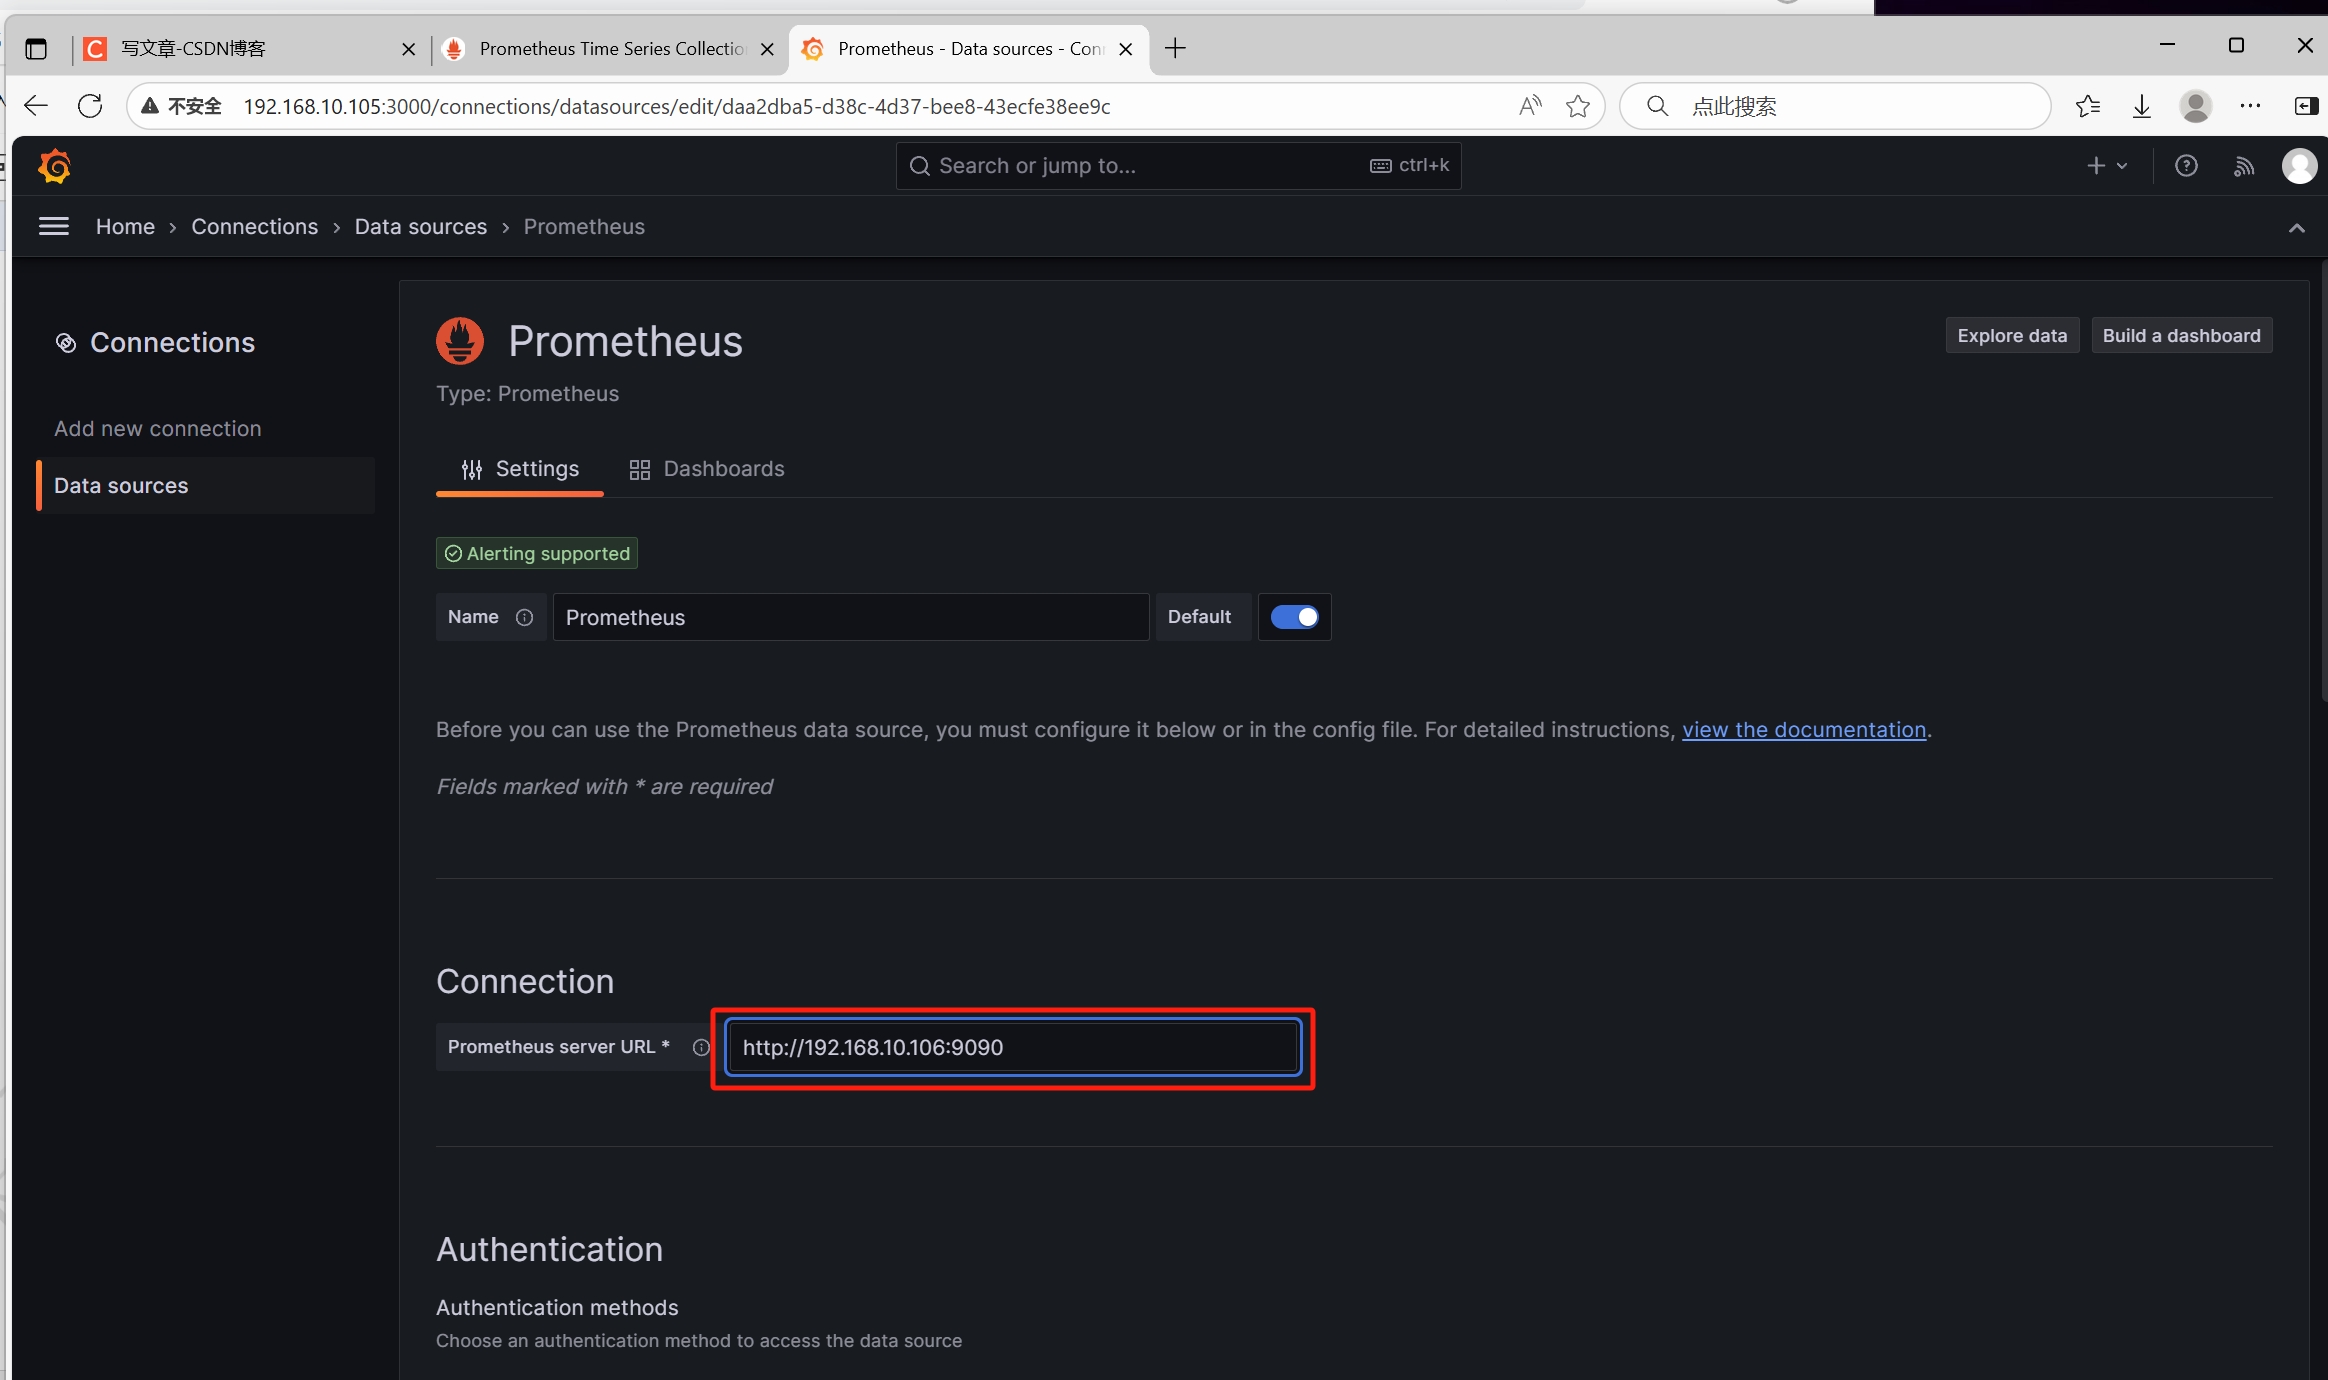Click the Explore data button

2012,336
